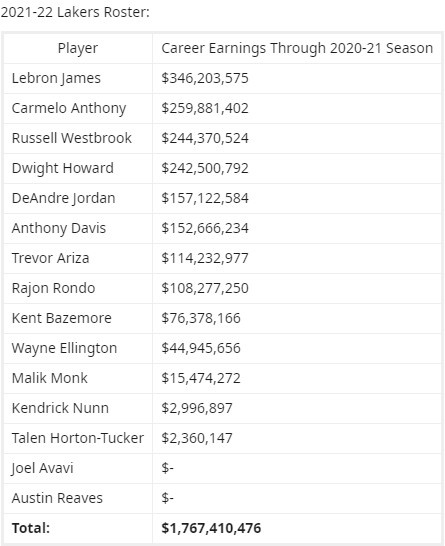Select the DeAndre Jordan name cell
Screen dimensions: 445x546
78,198
